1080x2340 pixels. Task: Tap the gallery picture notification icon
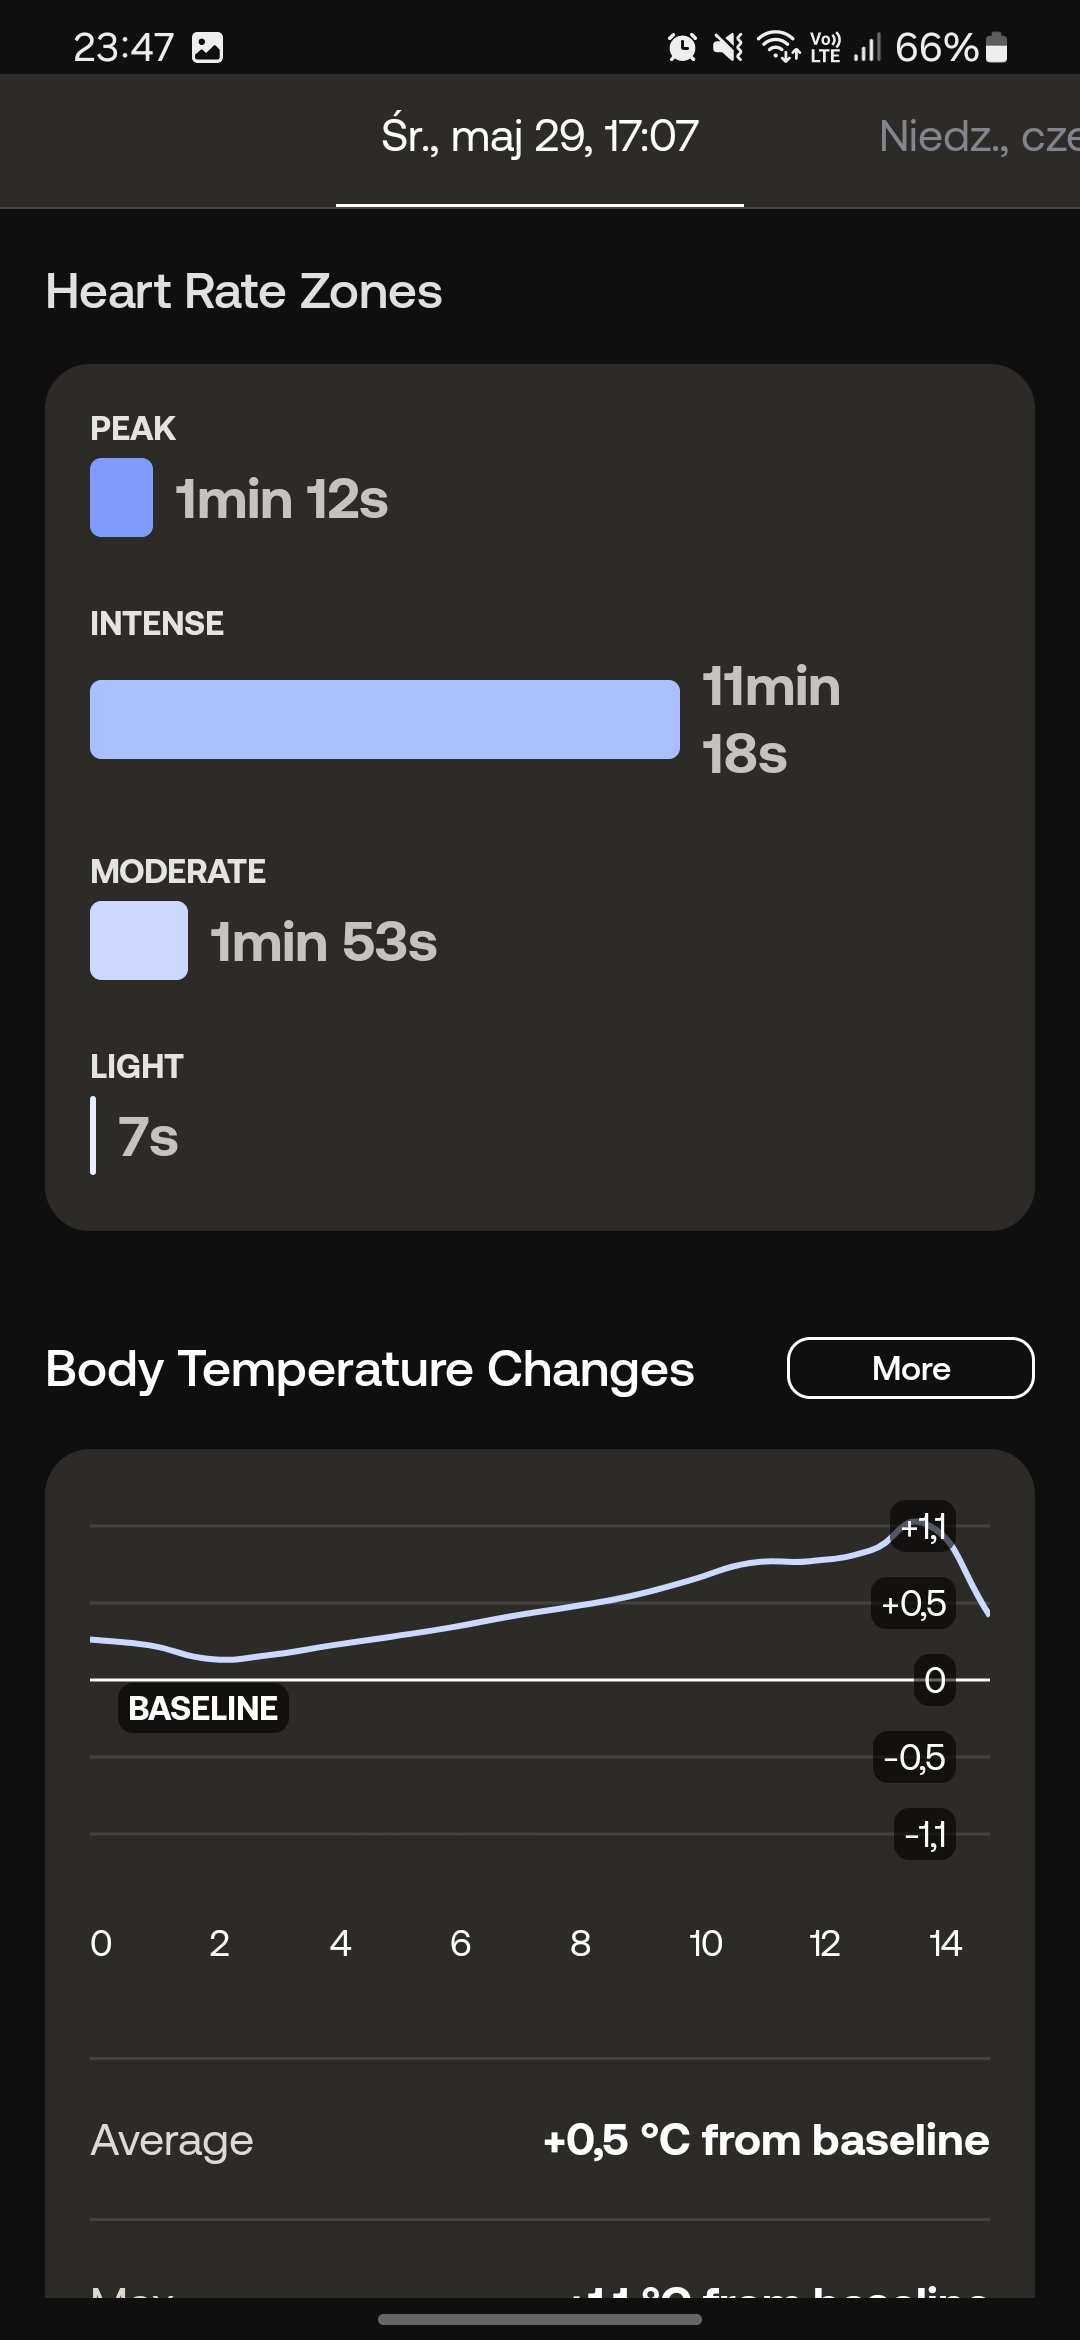pos(207,47)
